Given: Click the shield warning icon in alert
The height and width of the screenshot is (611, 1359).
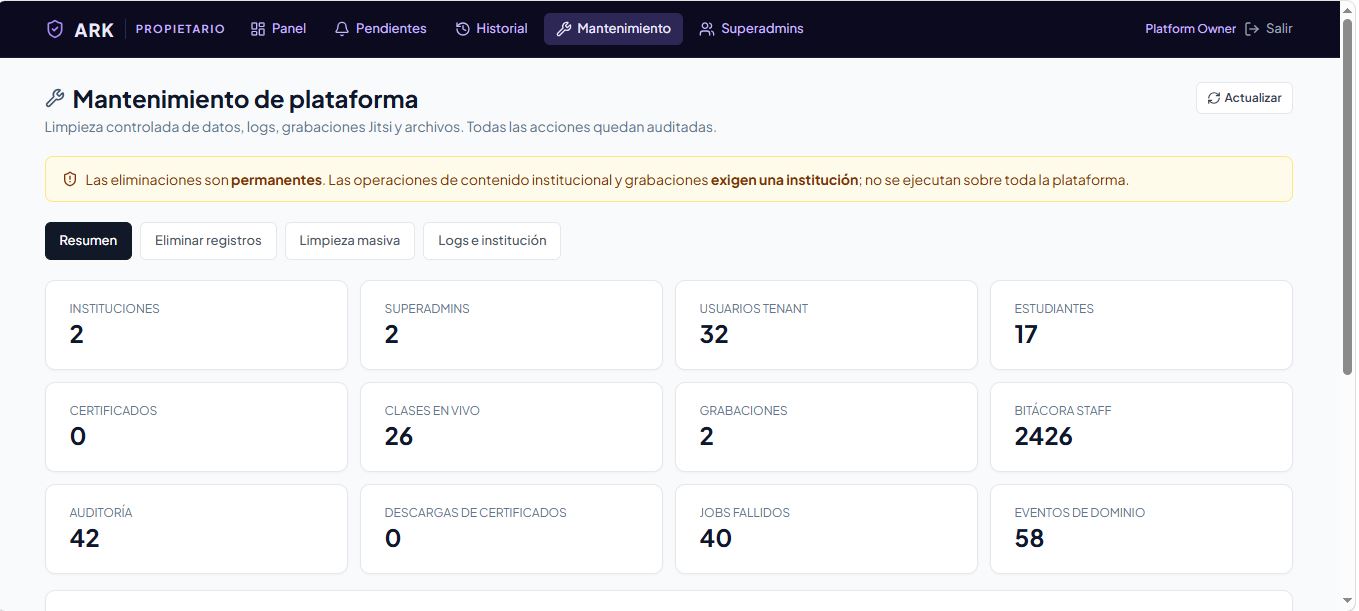Looking at the screenshot, I should [x=70, y=180].
